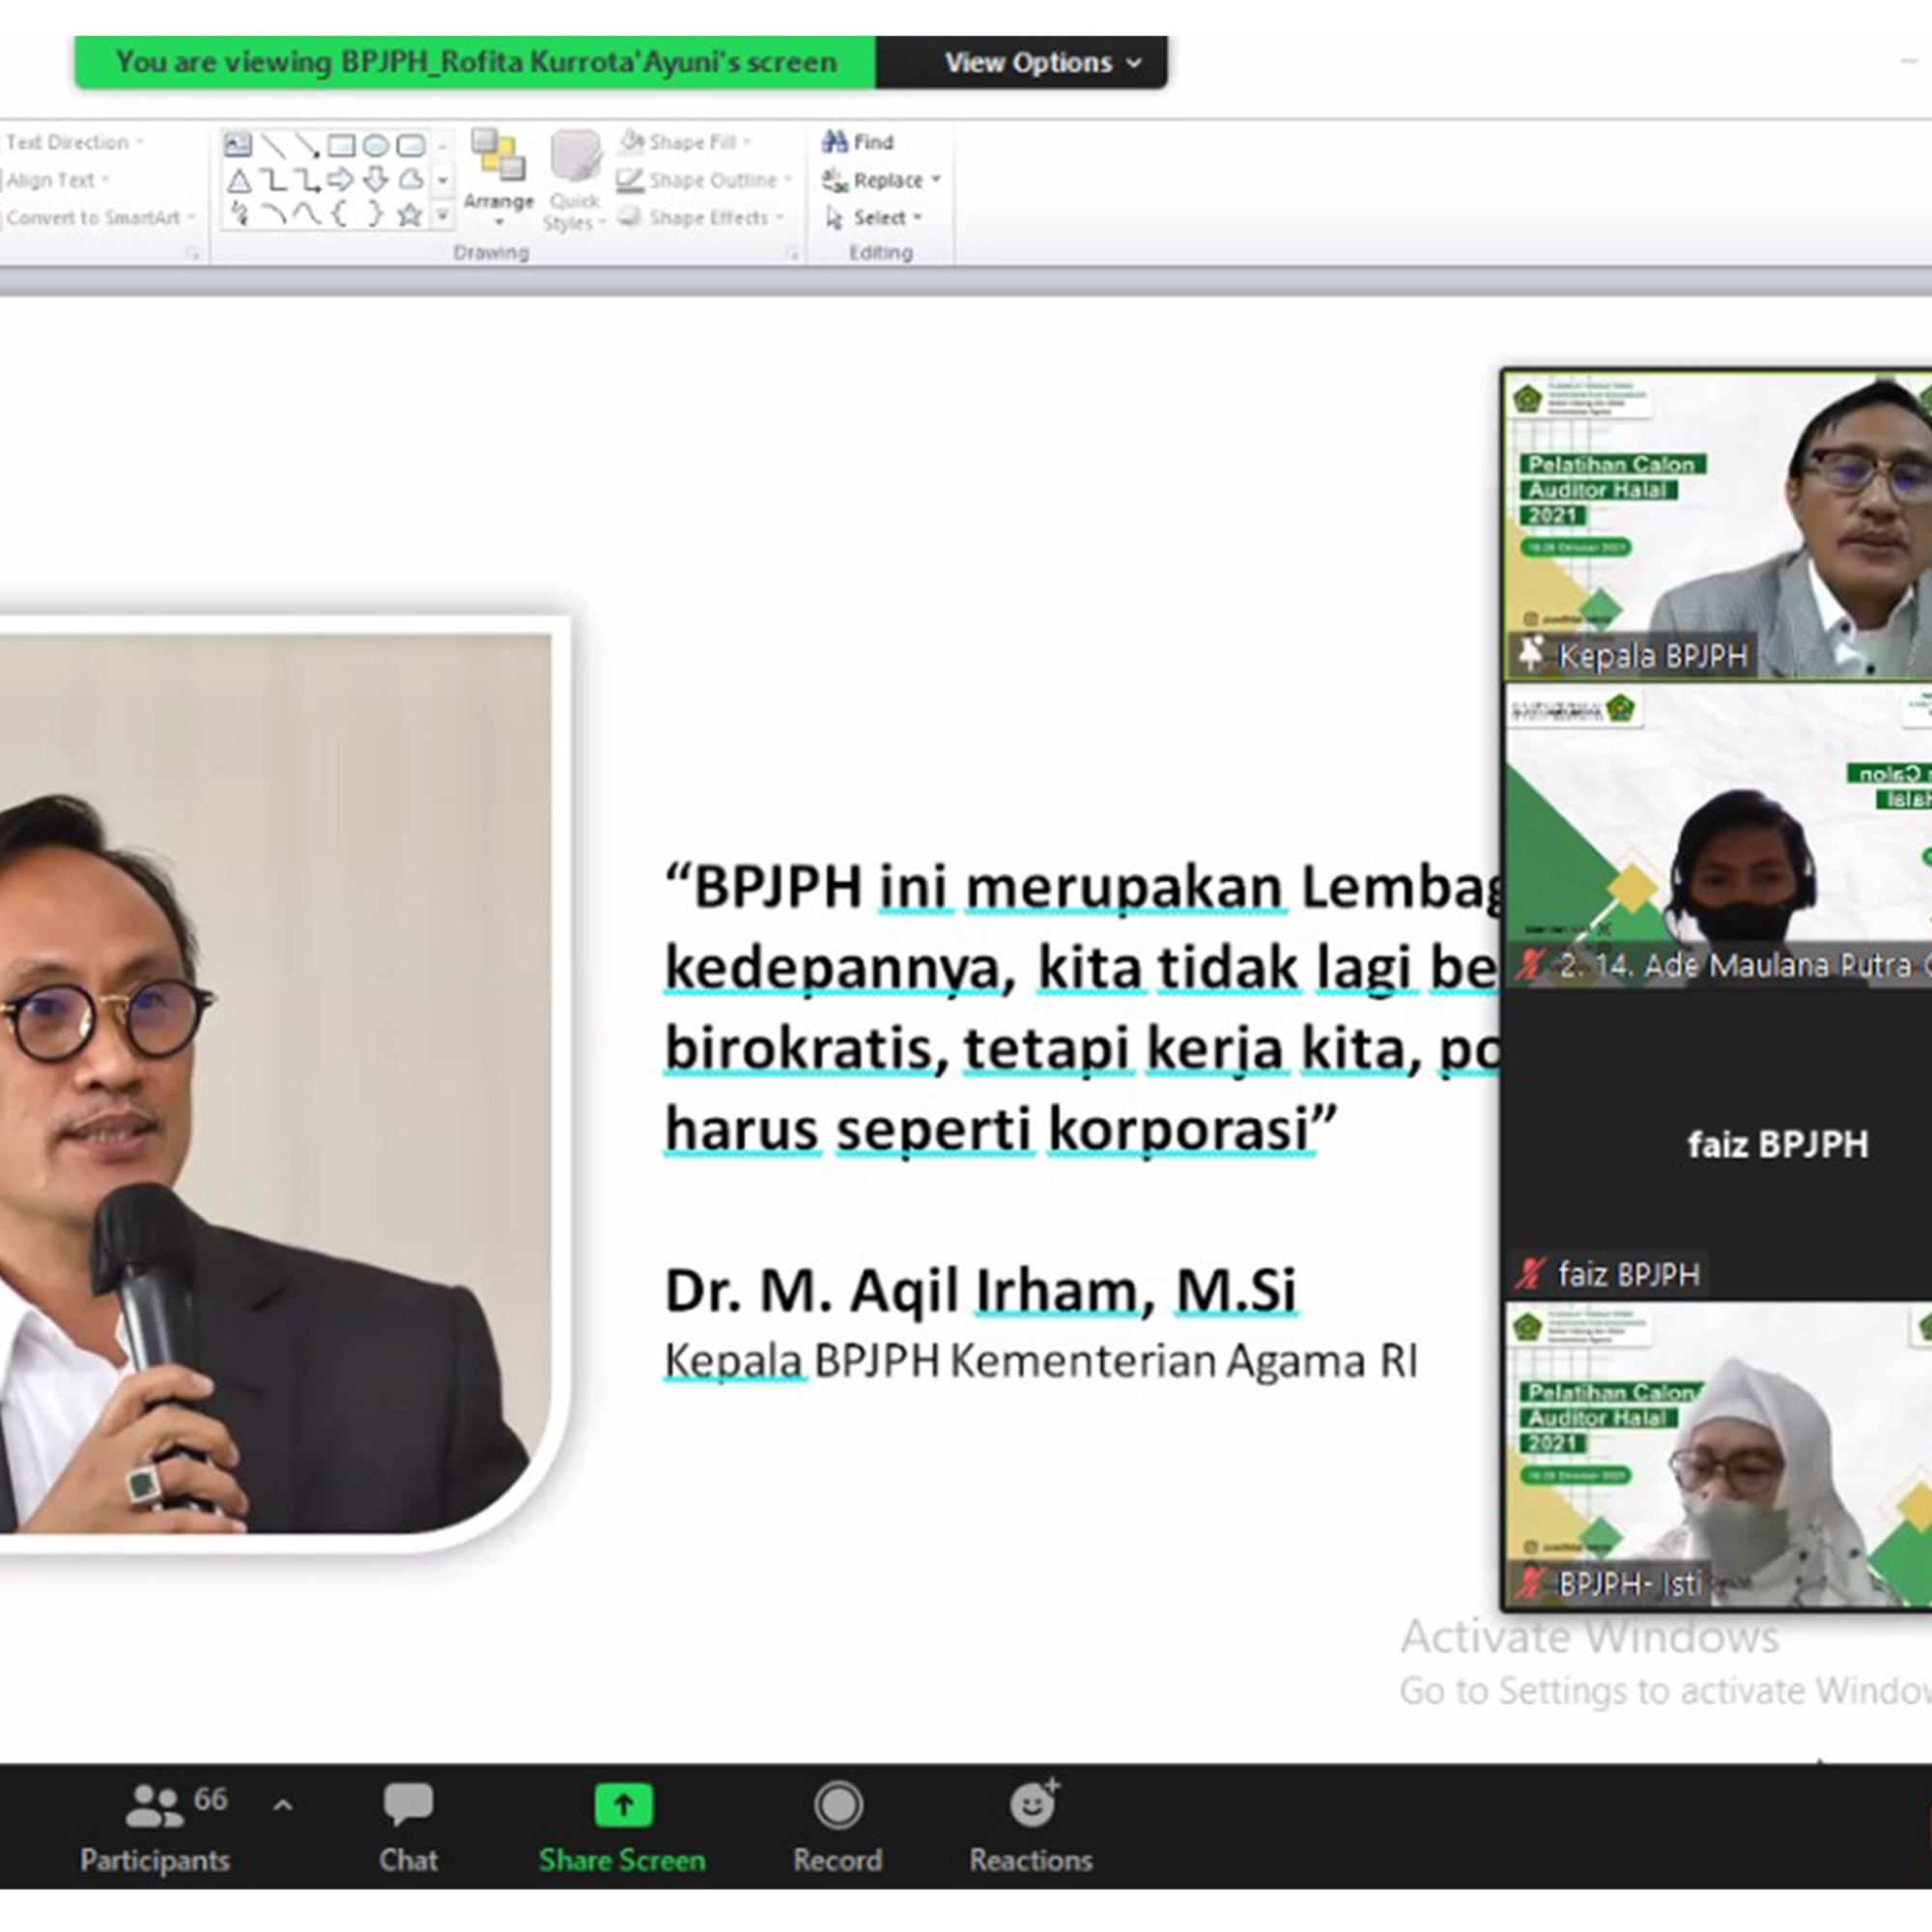Image resolution: width=1932 pixels, height=1932 pixels.
Task: Expand the Participants caret menu
Action: [283, 1806]
